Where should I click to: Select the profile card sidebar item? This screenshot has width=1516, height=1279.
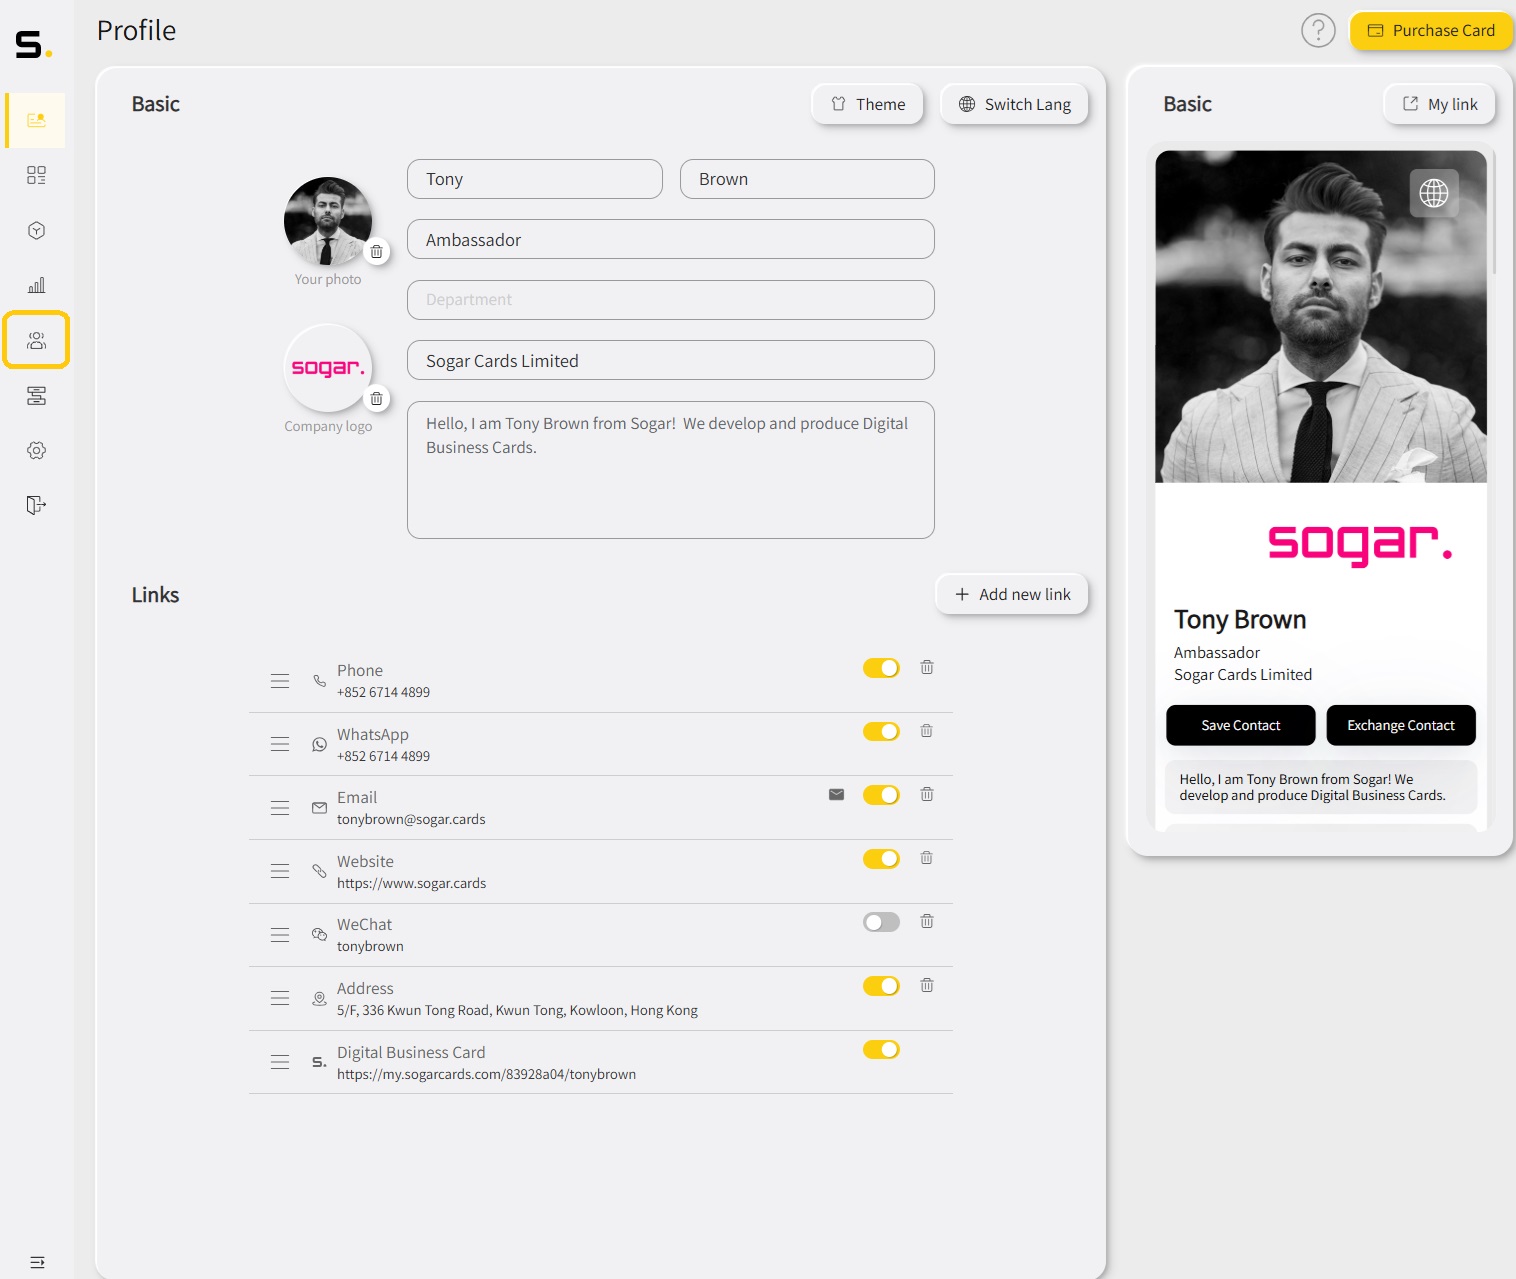point(36,121)
